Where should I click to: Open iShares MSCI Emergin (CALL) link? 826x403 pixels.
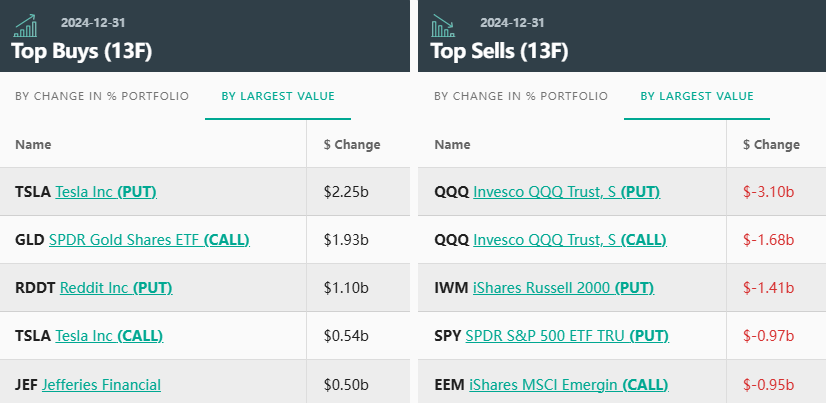(x=568, y=384)
